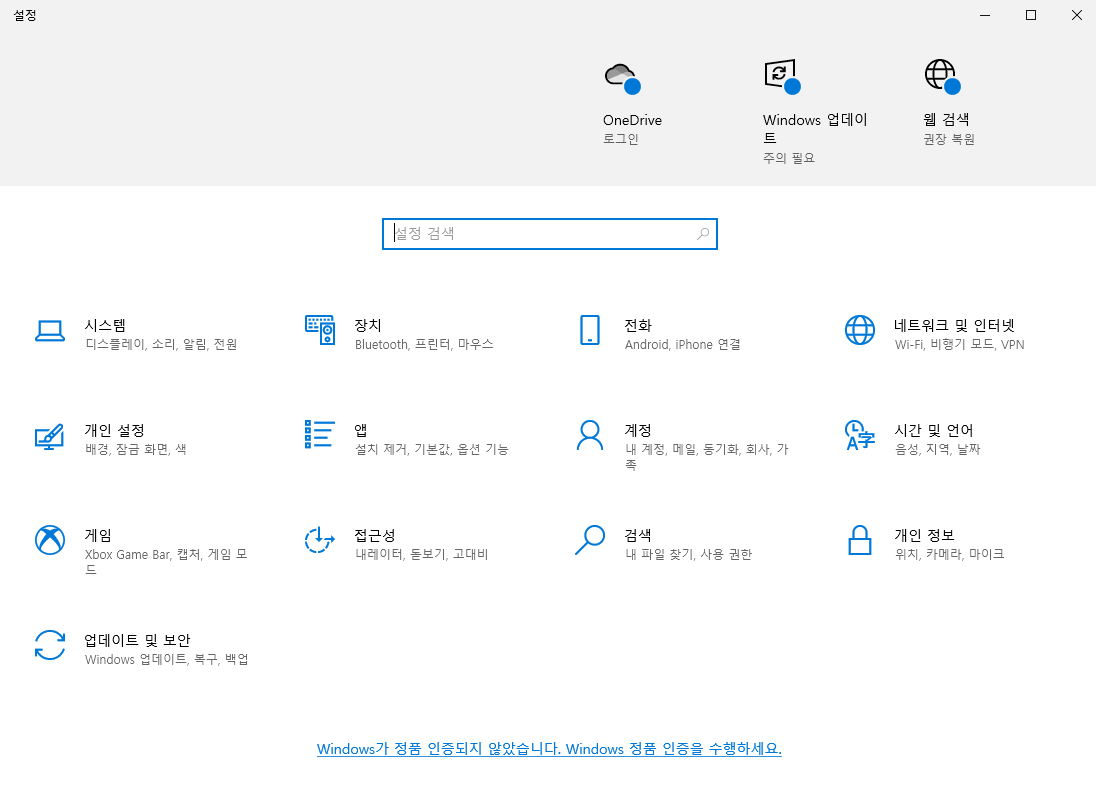Click 'Windows 업데이트, 복구, 백업' description
This screenshot has height=801, width=1096.
[166, 659]
